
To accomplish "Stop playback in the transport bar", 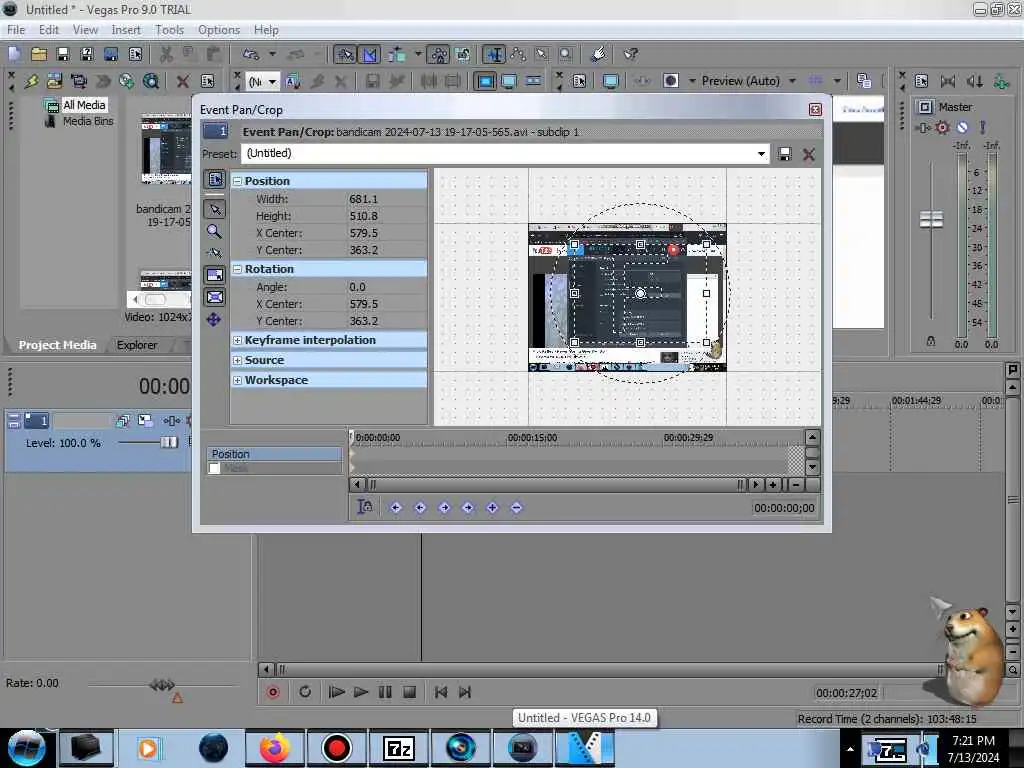I will point(409,692).
